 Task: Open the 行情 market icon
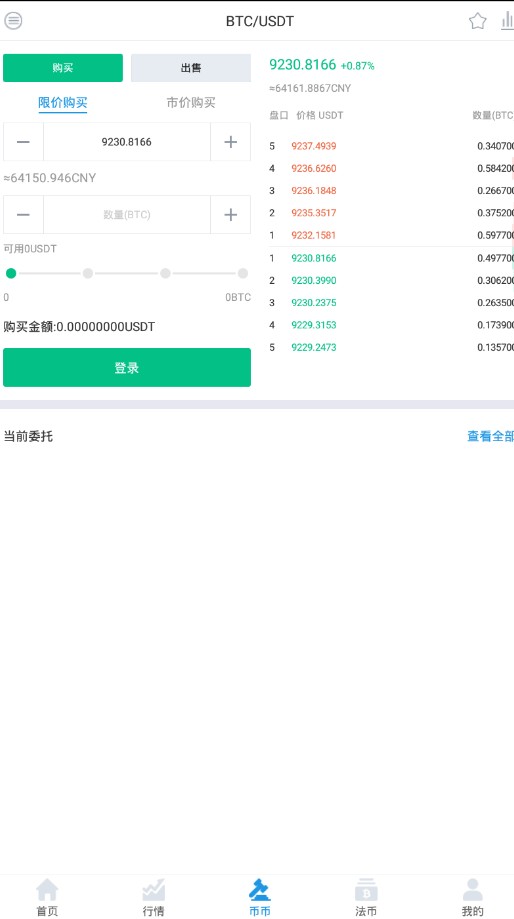154,890
